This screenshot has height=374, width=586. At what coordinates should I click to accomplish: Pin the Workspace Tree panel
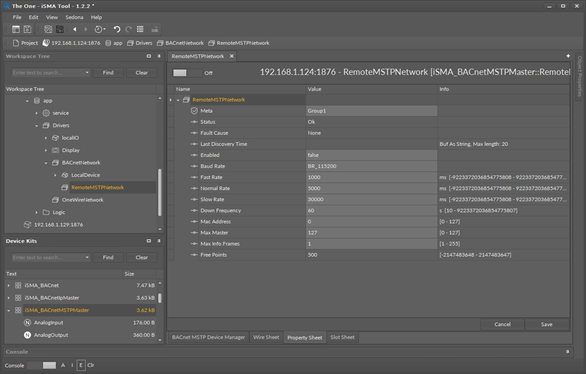pos(159,56)
